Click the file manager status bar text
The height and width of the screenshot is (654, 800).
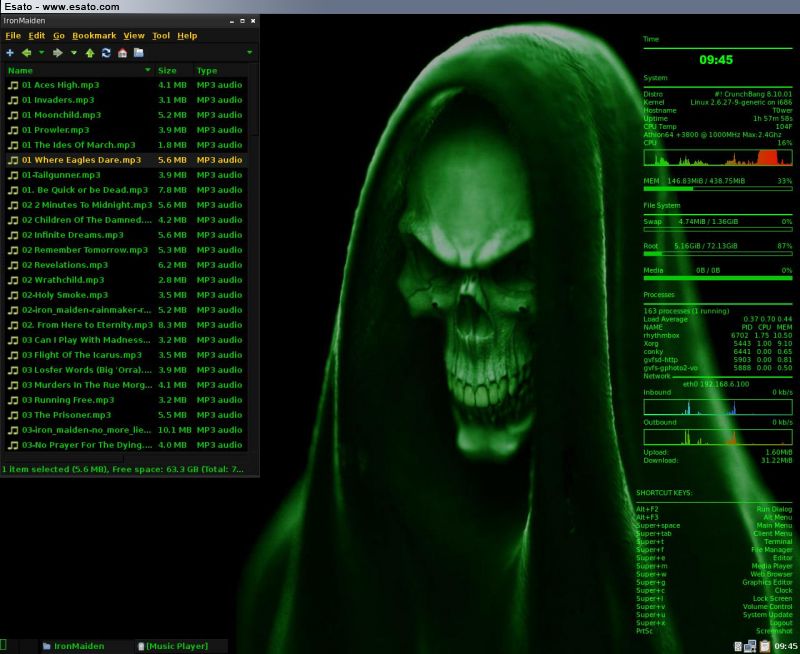point(123,469)
